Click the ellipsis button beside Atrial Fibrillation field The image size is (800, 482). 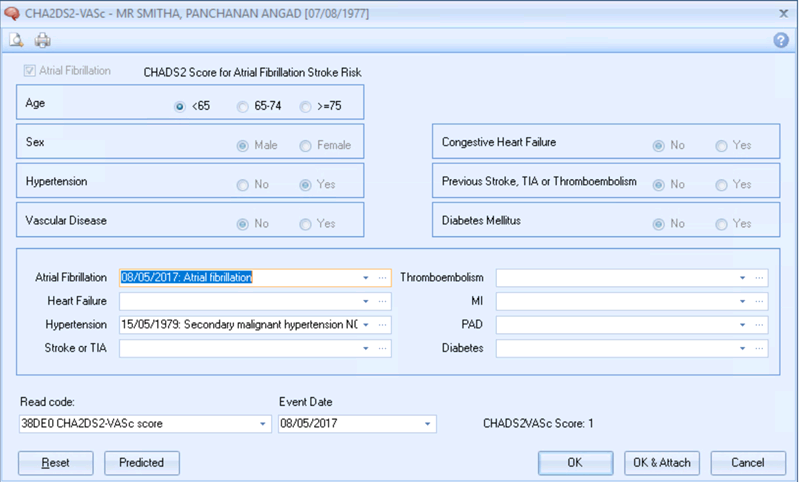click(383, 277)
